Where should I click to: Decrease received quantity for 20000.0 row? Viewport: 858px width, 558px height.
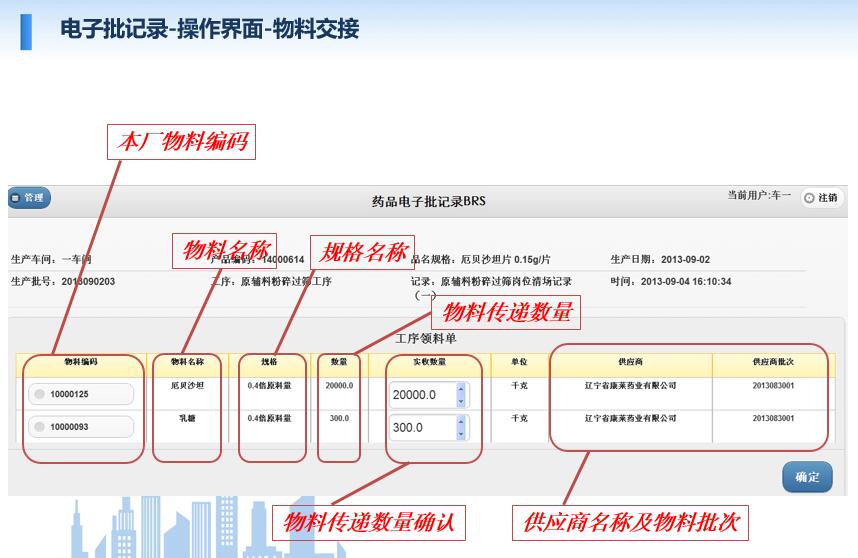pos(460,401)
